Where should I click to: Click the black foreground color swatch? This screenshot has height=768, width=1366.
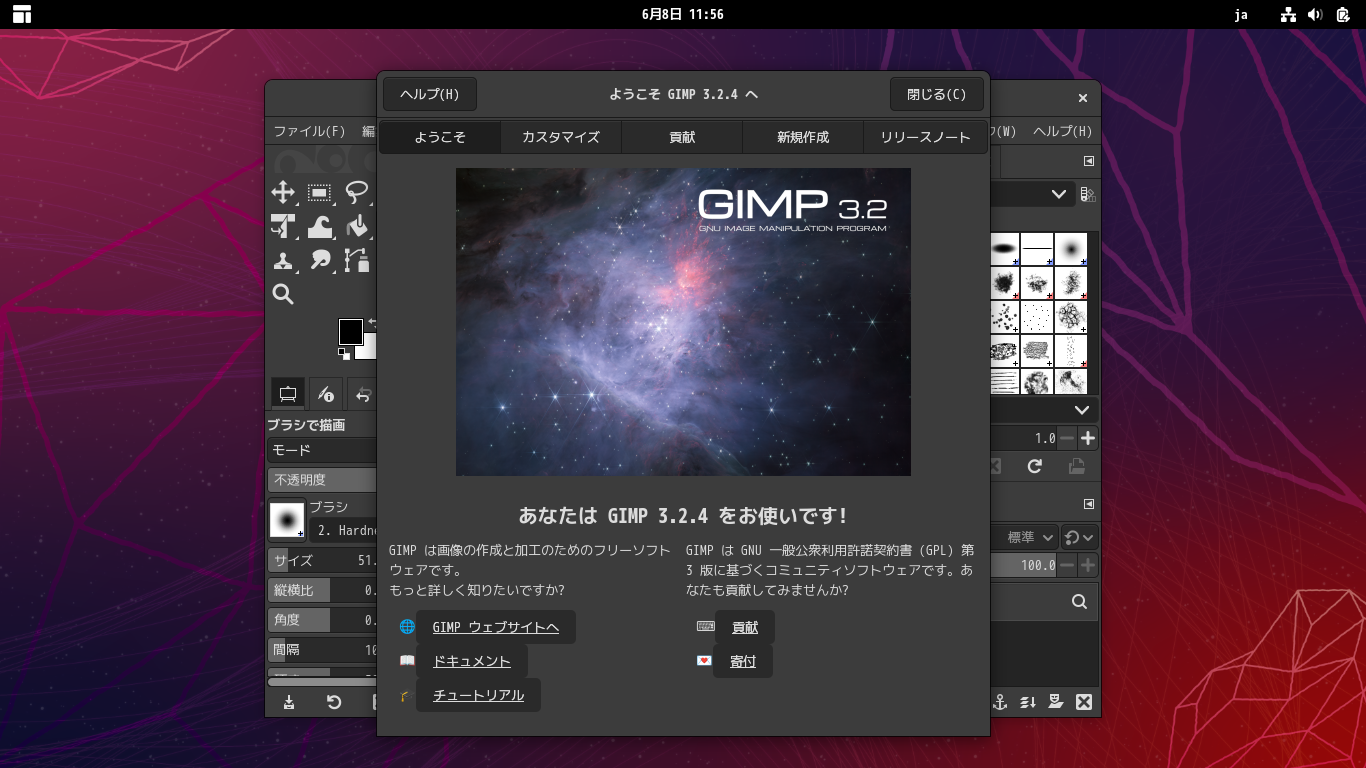(x=350, y=331)
